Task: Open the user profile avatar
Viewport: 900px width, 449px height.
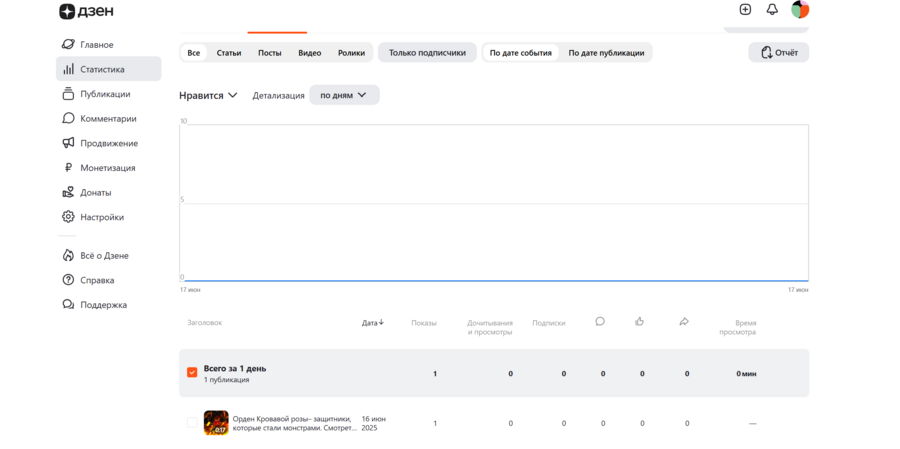Action: point(800,9)
